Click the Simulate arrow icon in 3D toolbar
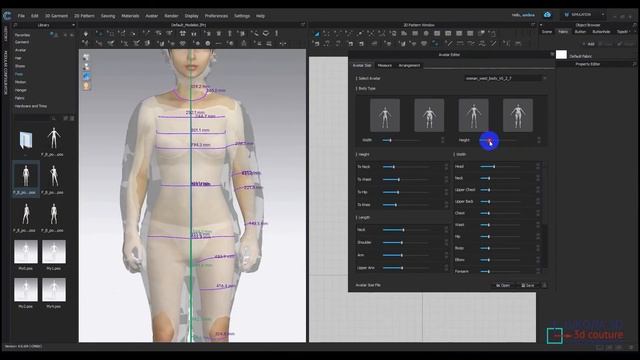640x360 pixels. [x=86, y=33]
